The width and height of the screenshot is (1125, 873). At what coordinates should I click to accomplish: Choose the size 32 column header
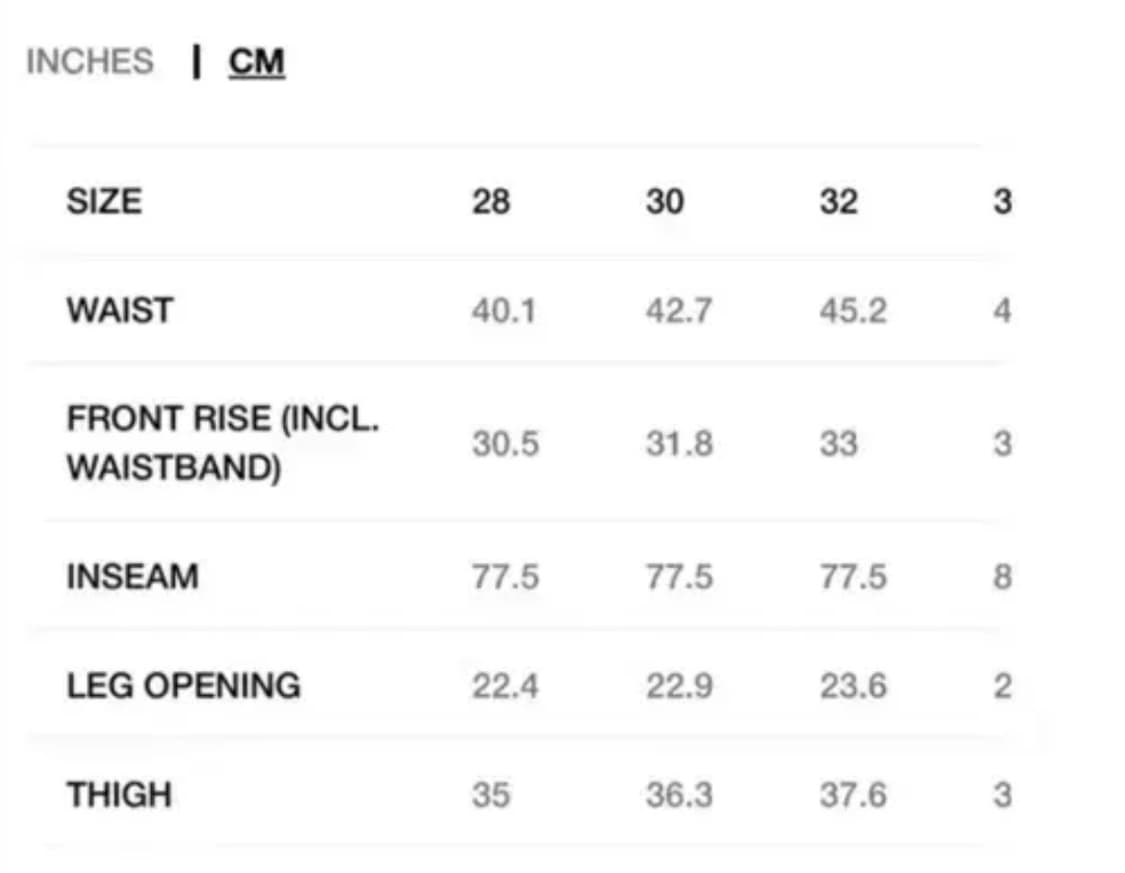coord(838,202)
